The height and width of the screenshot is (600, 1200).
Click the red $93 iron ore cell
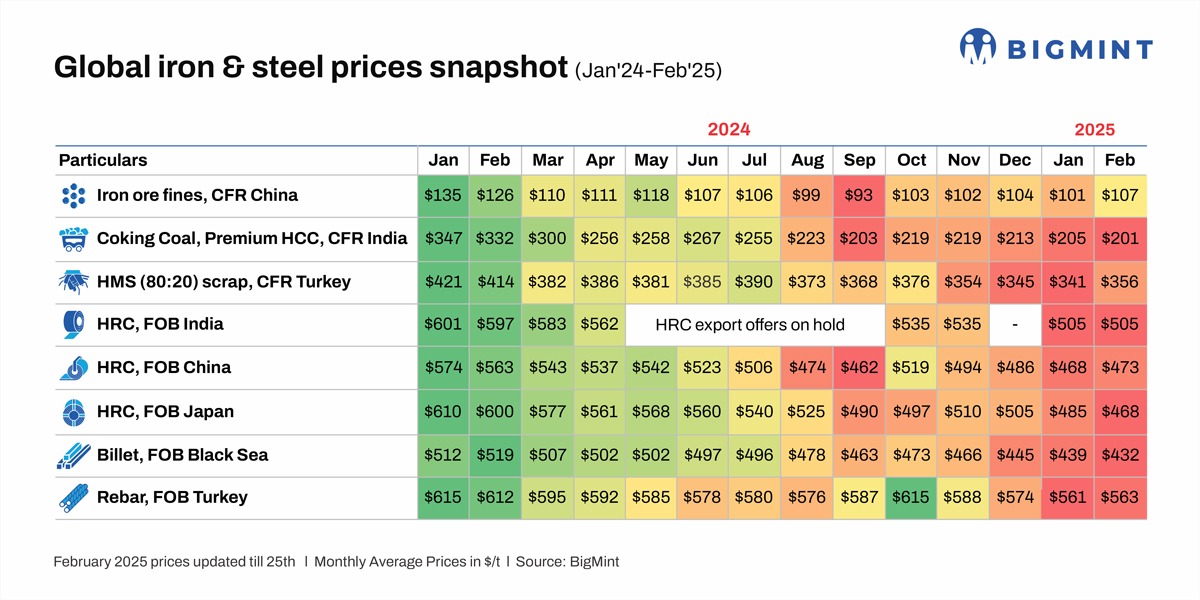point(859,195)
